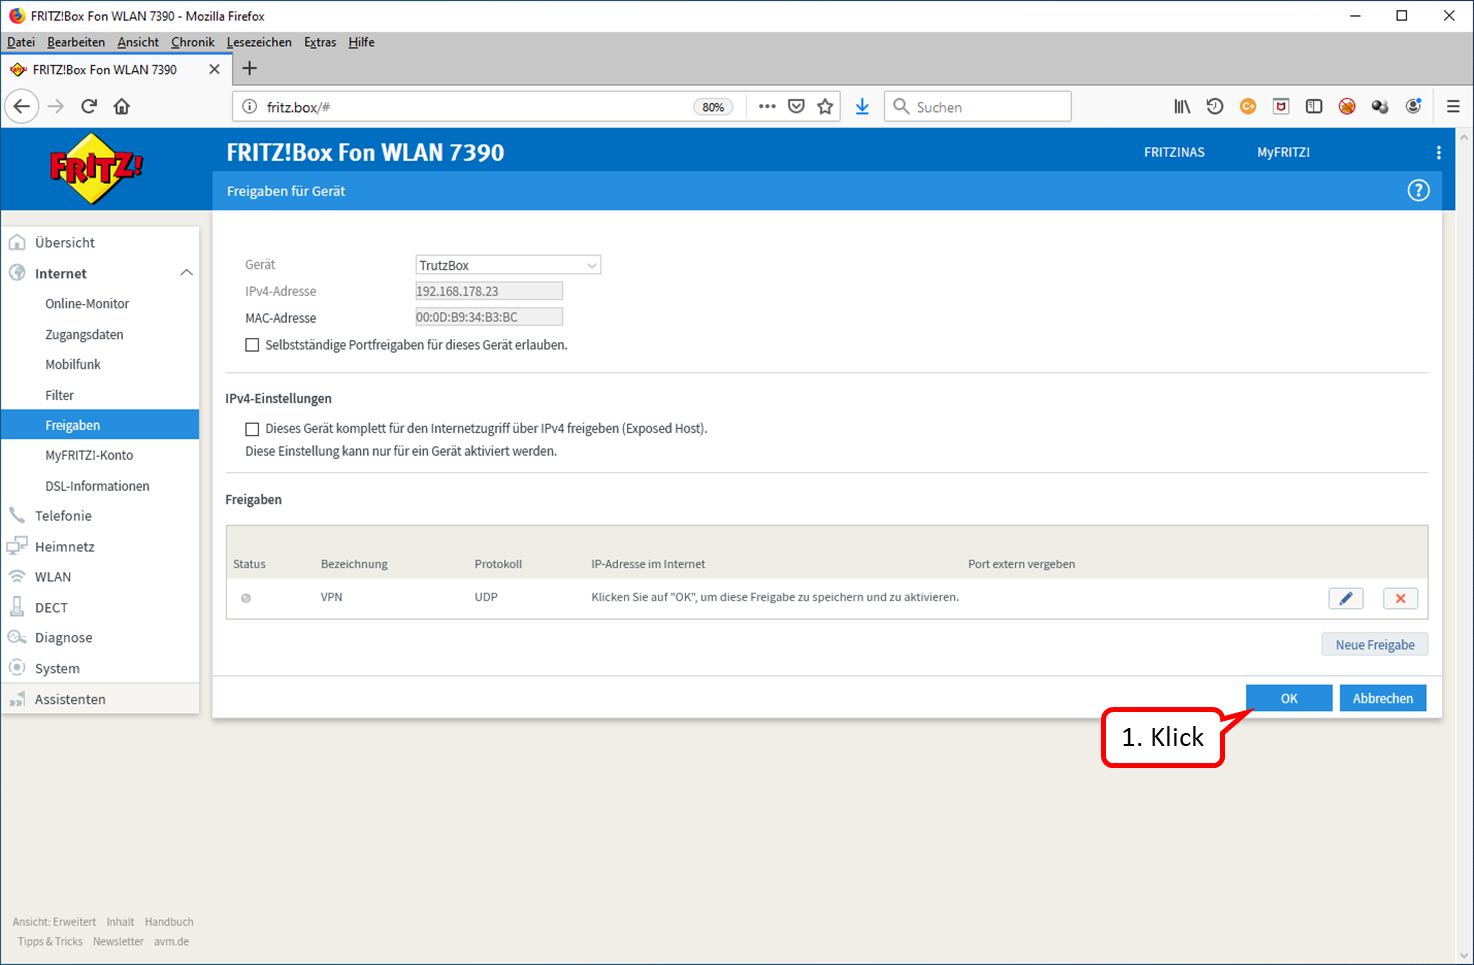Viewport: 1474px width, 965px height.
Task: Toggle the Firefox sidebar icon
Action: [1314, 106]
